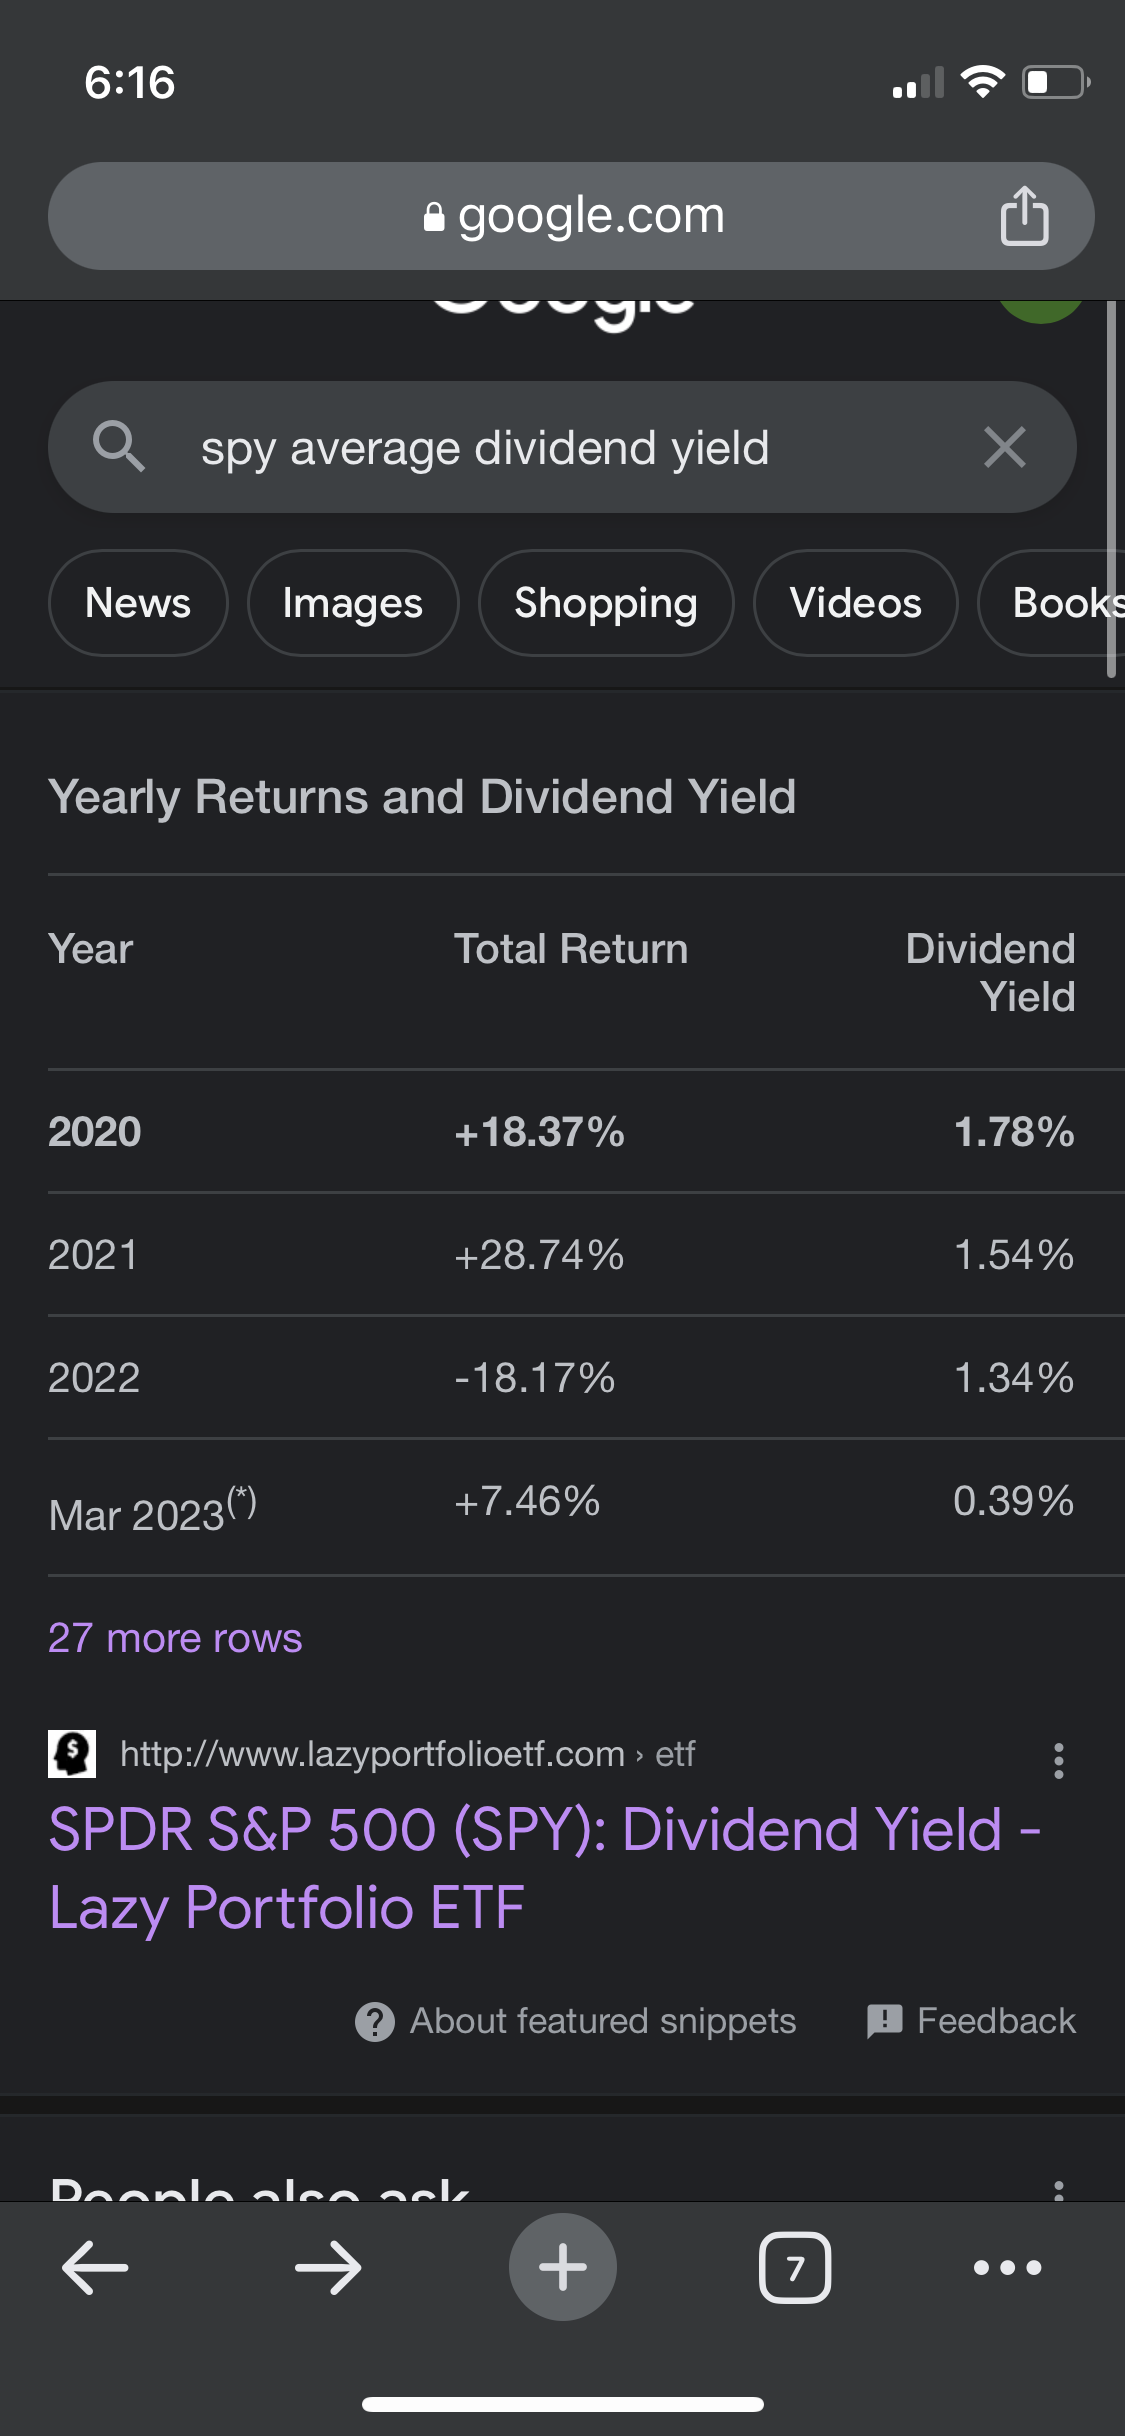This screenshot has width=1125, height=2436.
Task: Go forward with the right arrow
Action: click(328, 2267)
